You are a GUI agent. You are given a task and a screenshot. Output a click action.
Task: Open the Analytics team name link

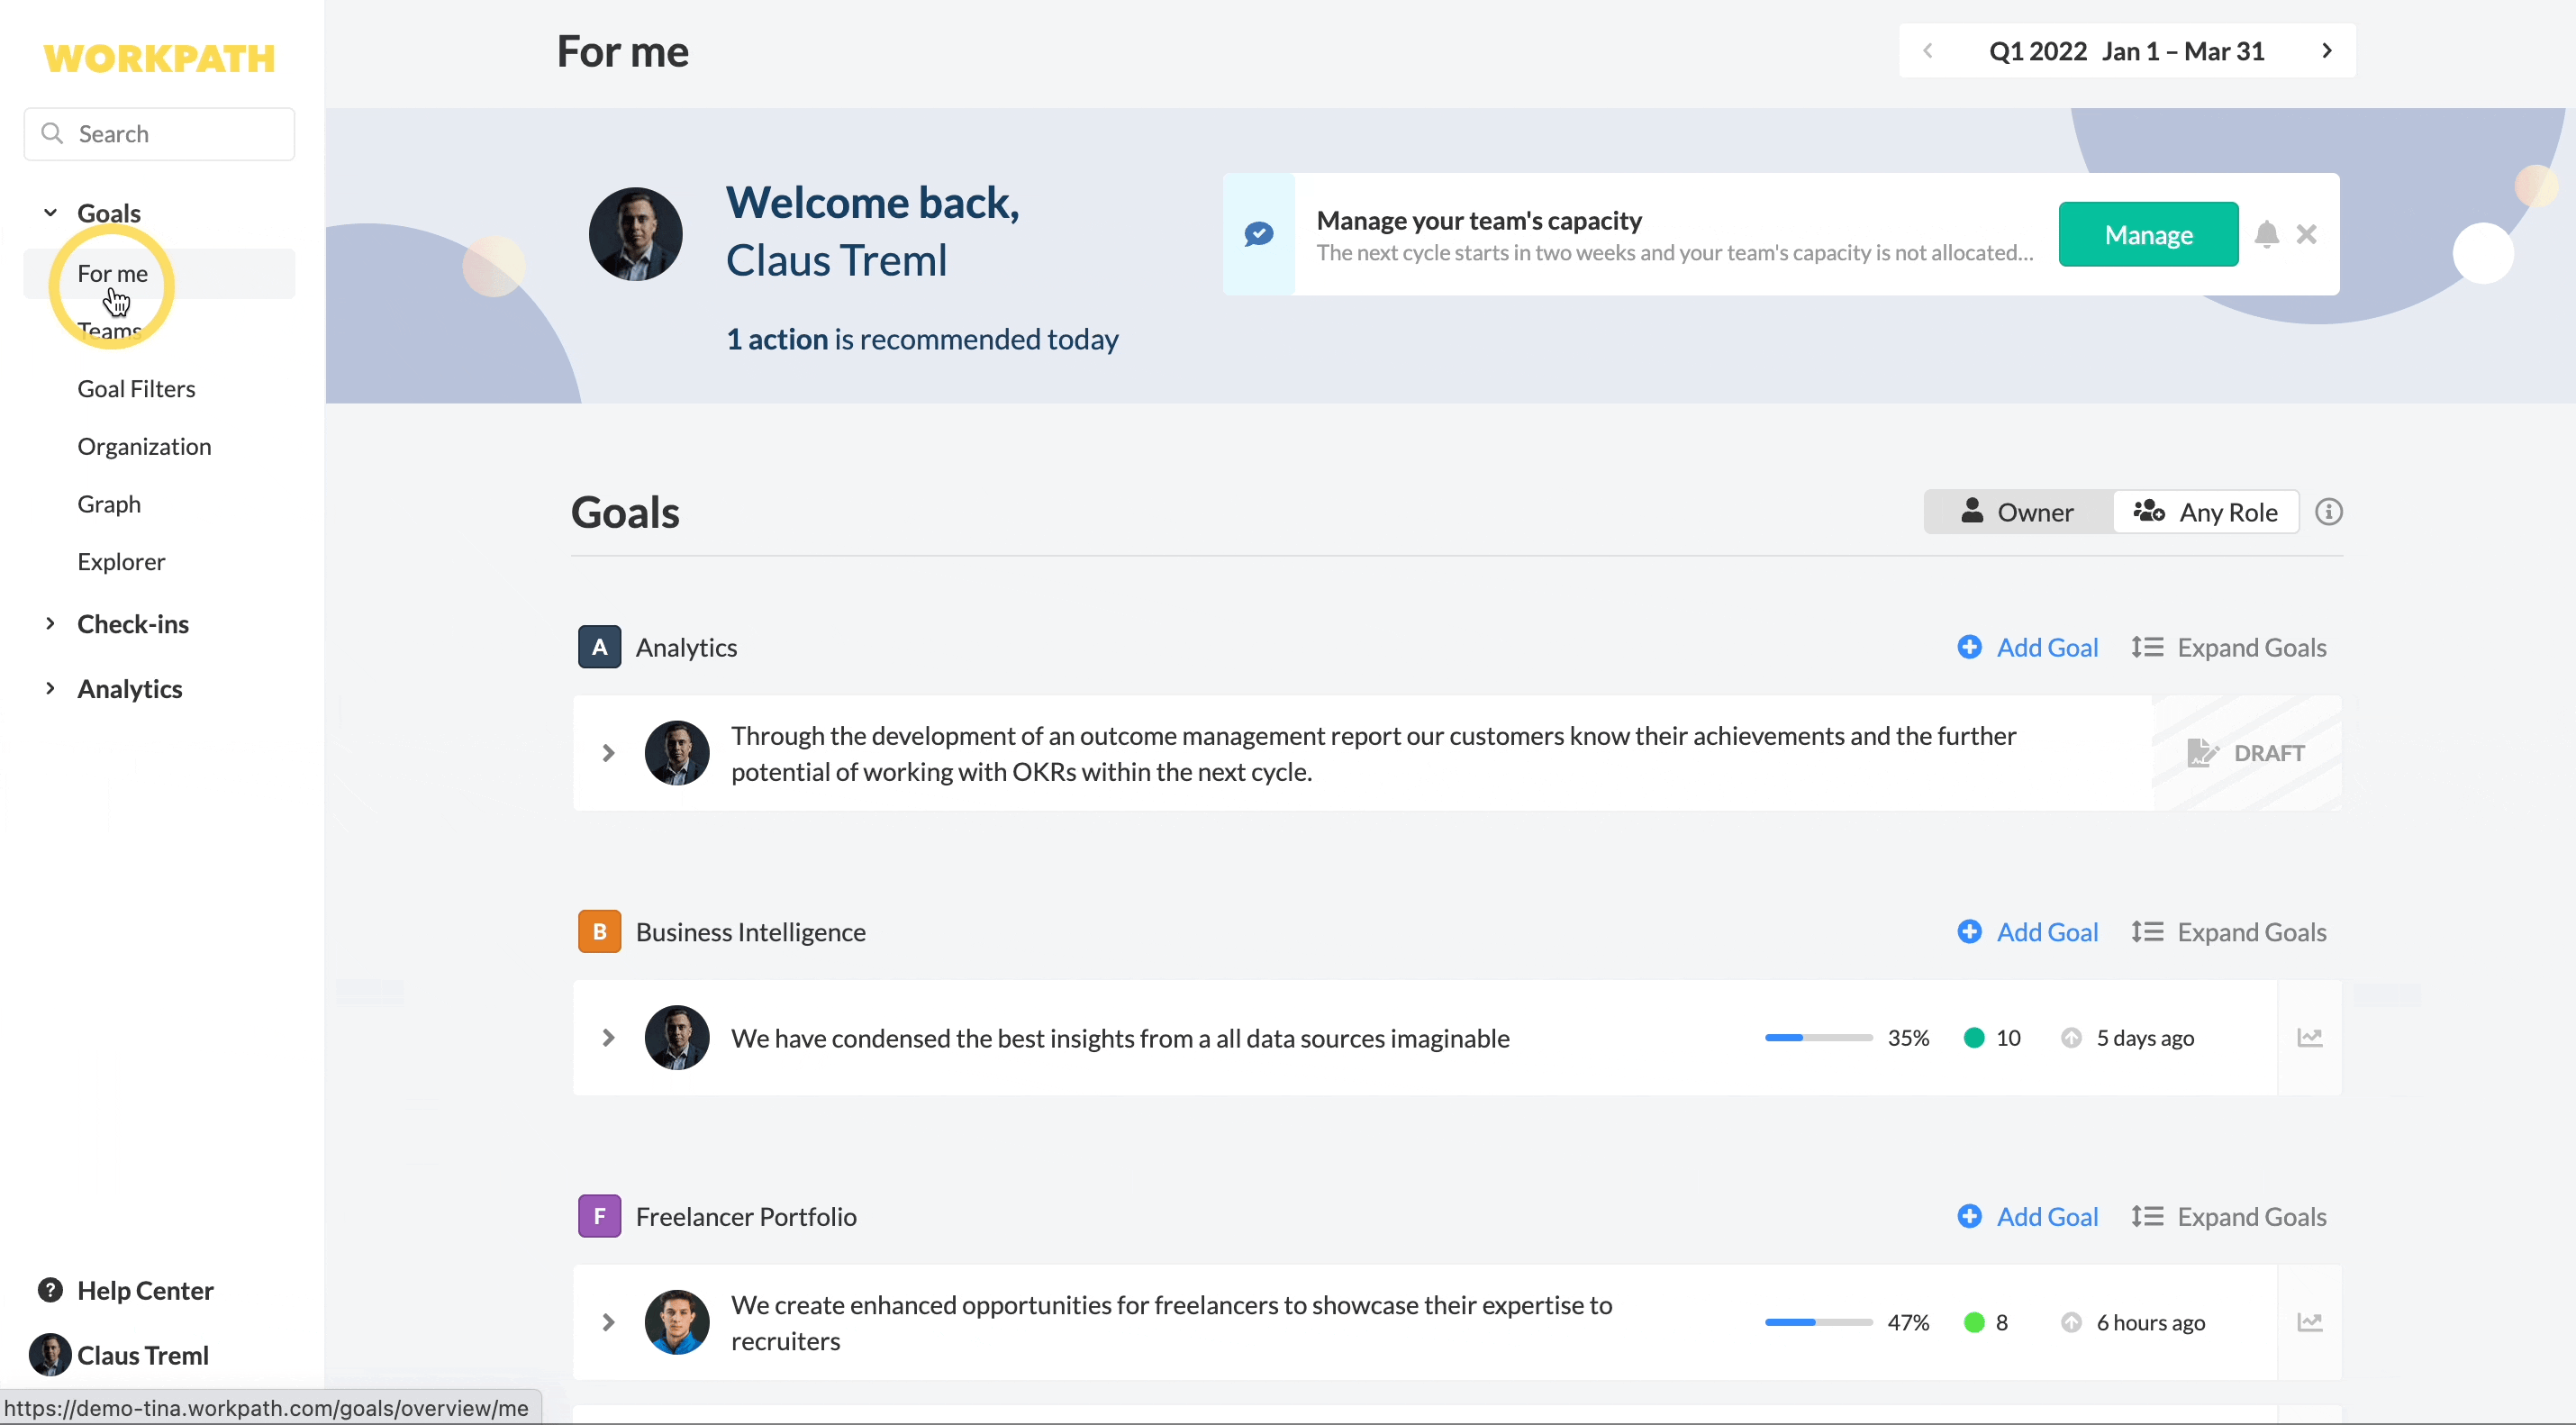[x=686, y=647]
